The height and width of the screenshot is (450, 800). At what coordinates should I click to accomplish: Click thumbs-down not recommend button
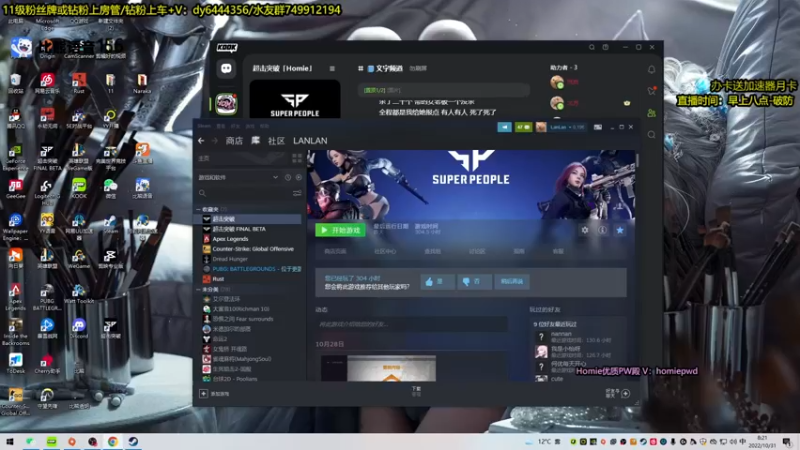(474, 282)
